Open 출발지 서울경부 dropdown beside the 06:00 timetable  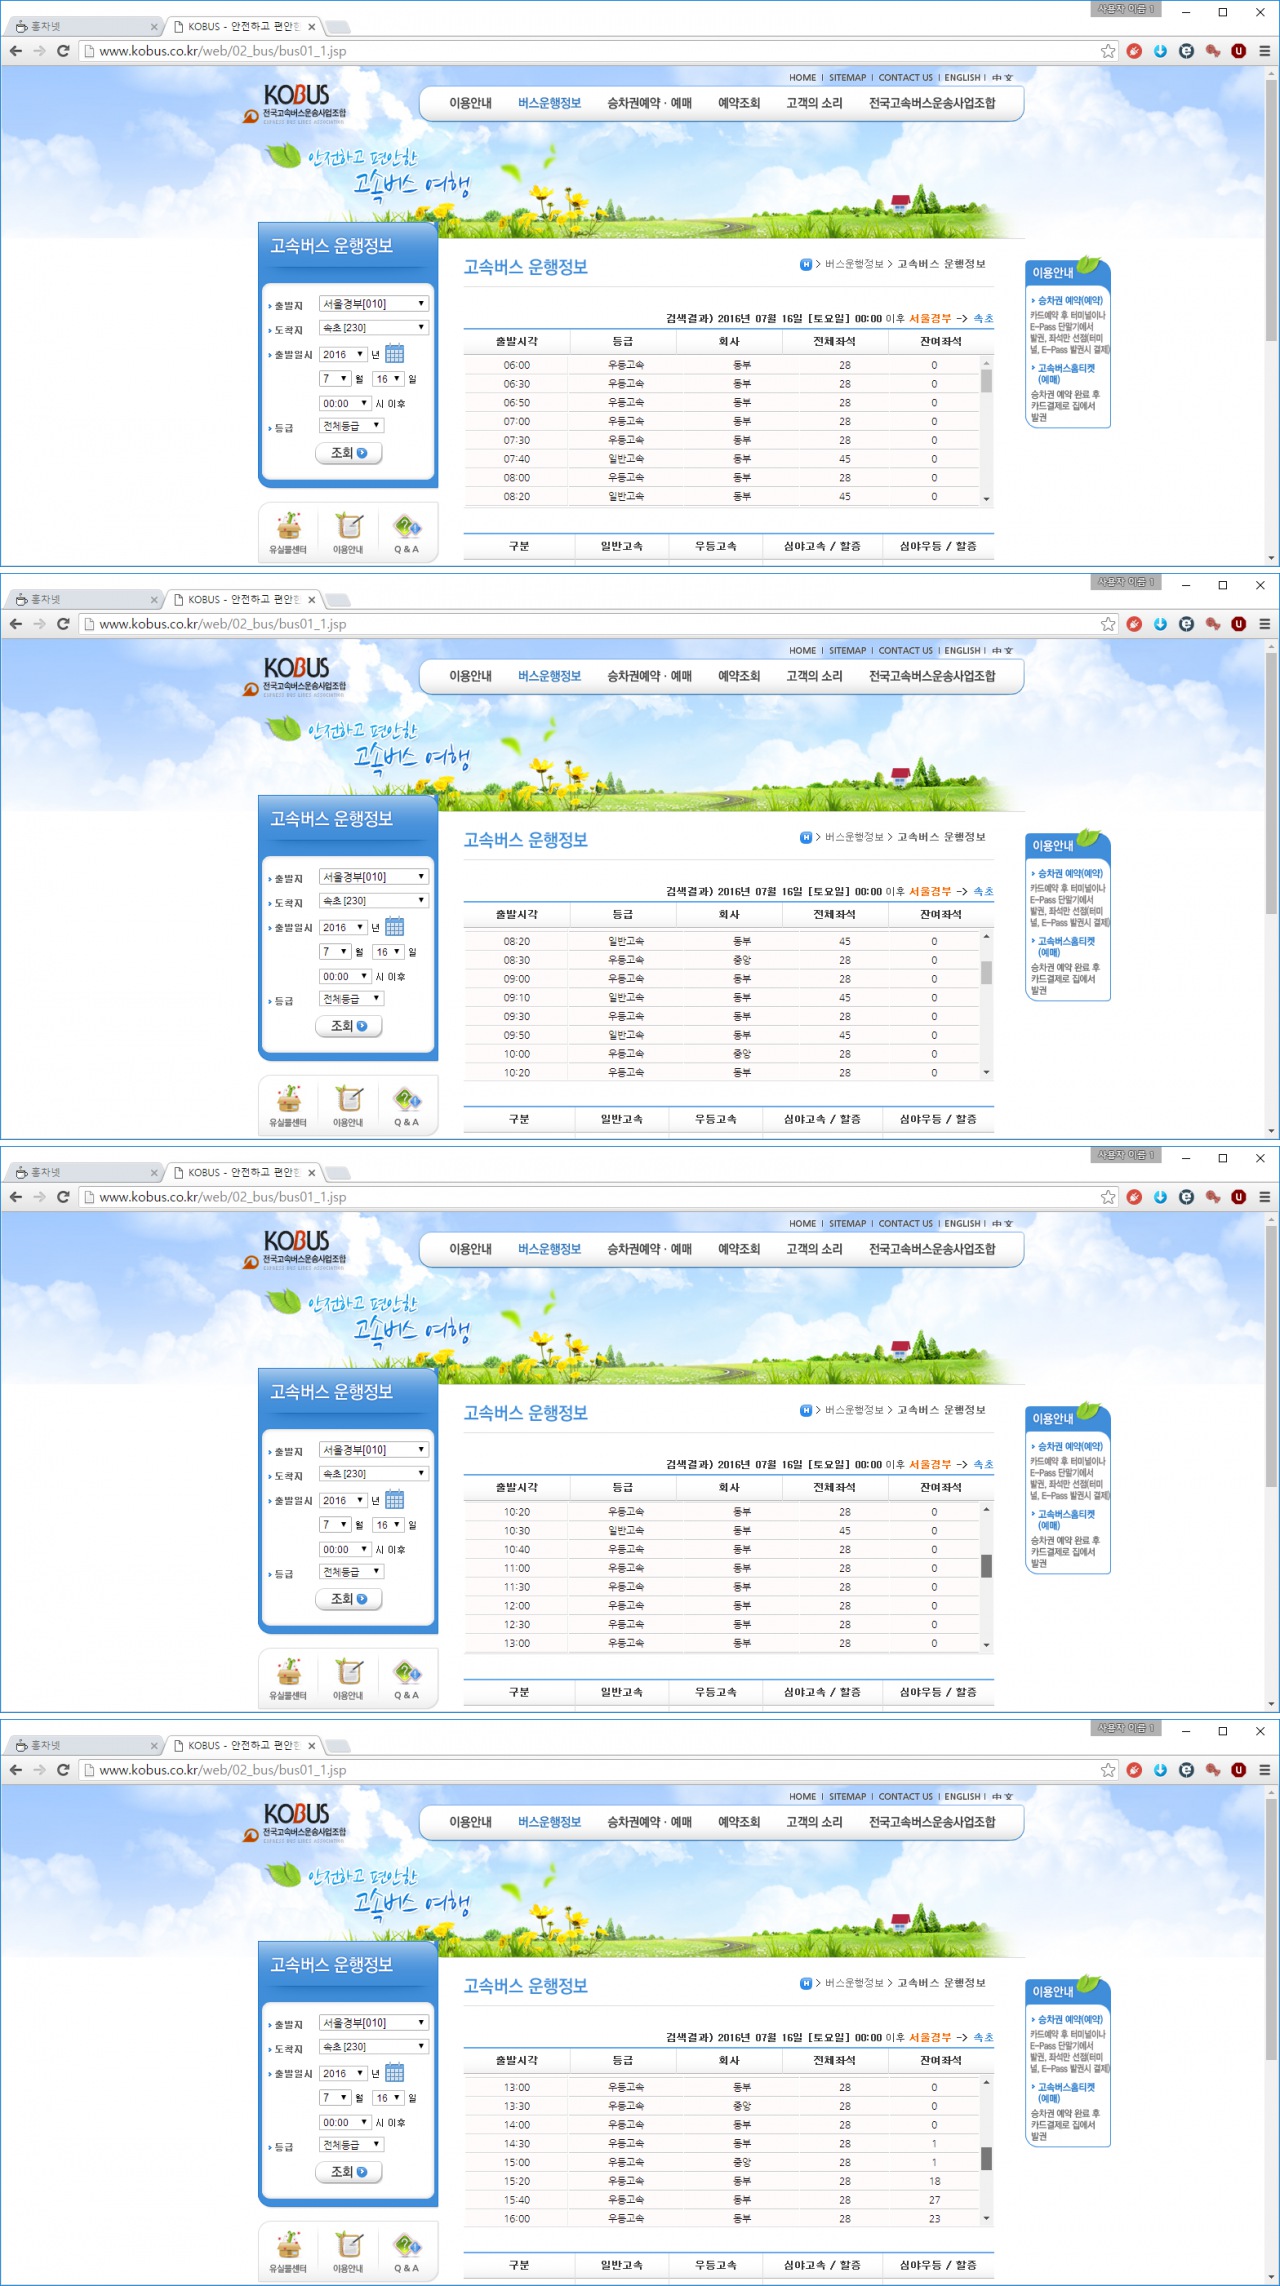pos(373,304)
